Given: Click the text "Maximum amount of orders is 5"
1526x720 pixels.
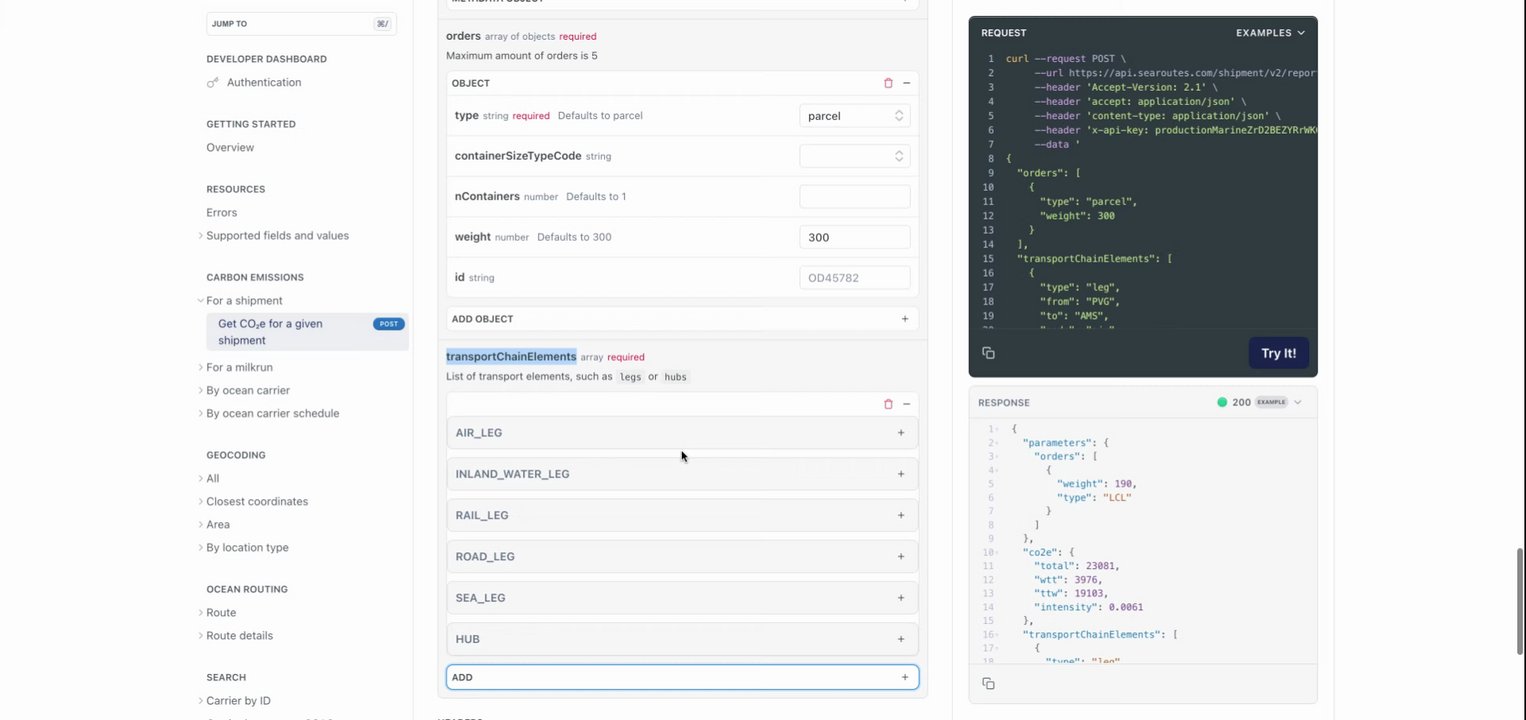Looking at the screenshot, I should point(522,56).
